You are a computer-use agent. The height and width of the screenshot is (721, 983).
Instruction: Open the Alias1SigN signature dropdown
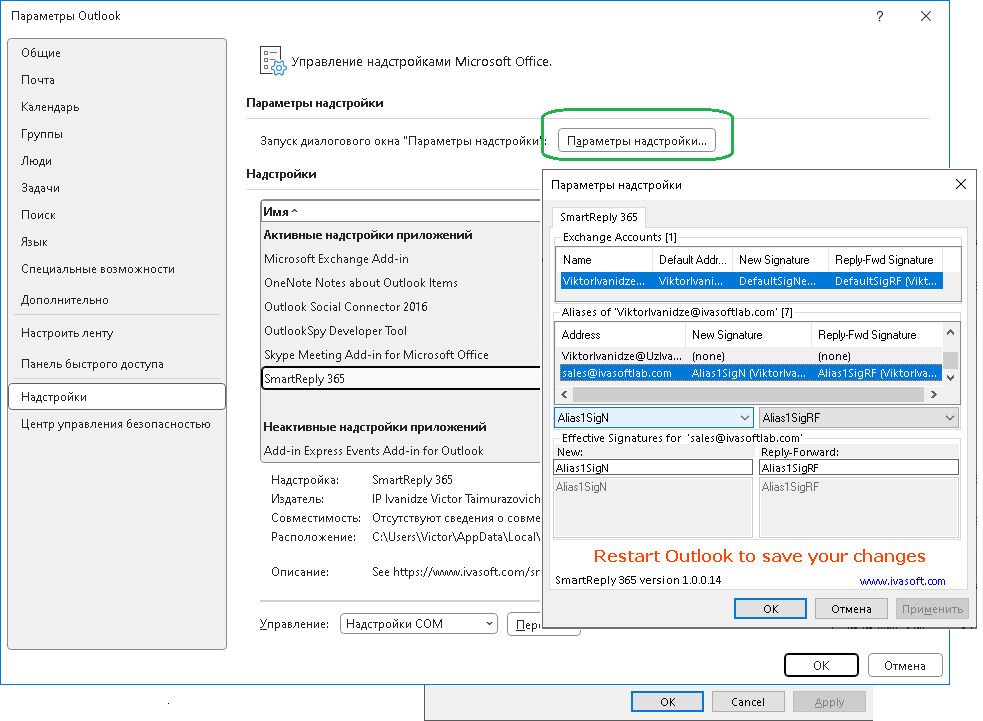(653, 418)
